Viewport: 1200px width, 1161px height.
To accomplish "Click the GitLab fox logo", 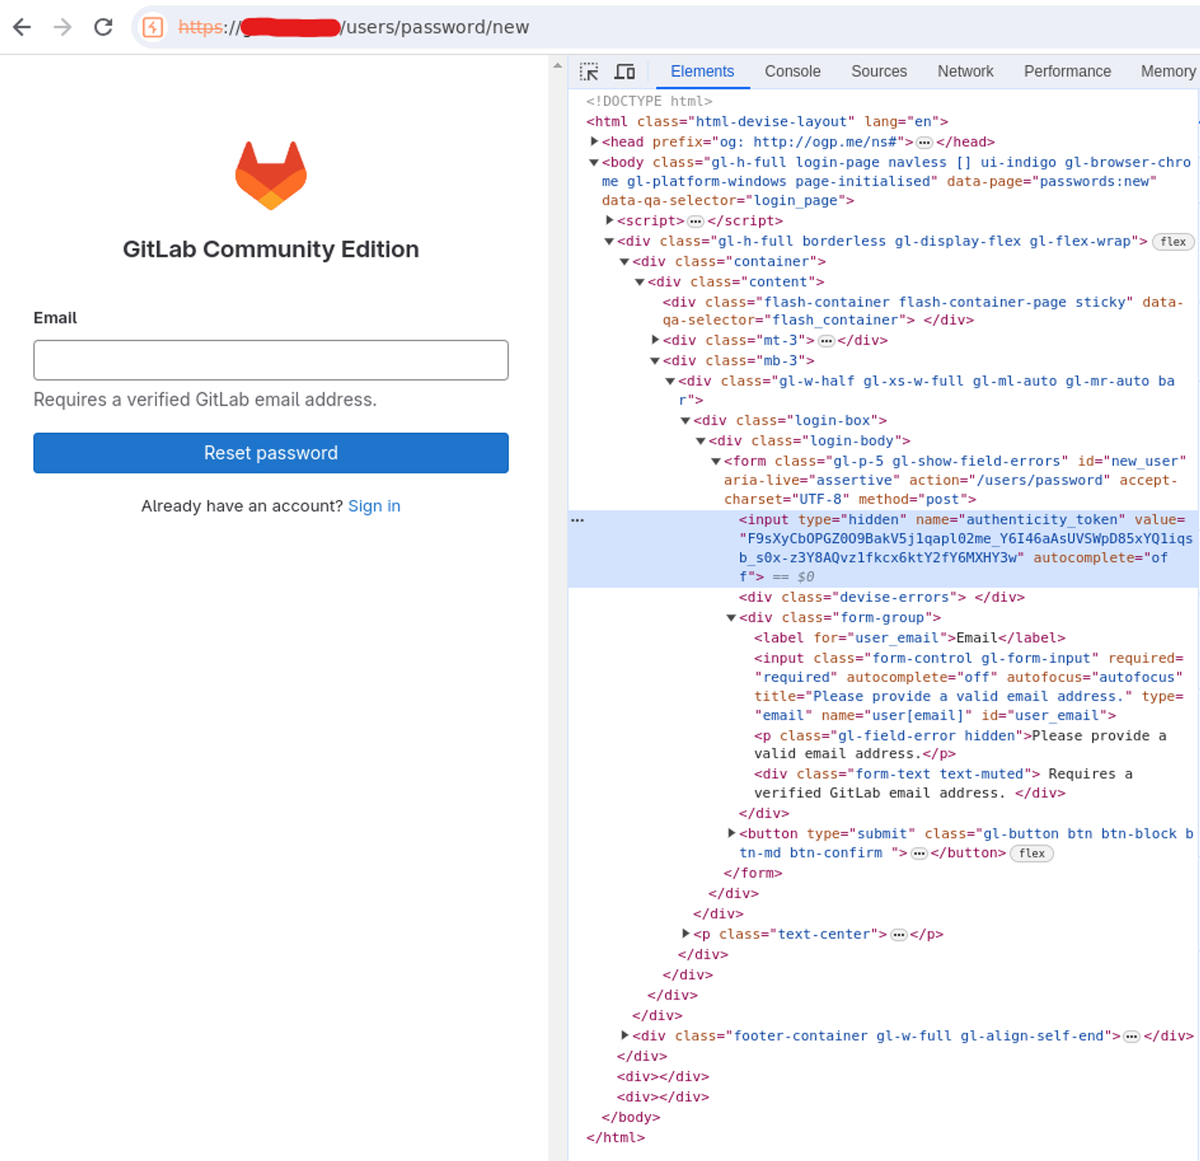I will (271, 175).
